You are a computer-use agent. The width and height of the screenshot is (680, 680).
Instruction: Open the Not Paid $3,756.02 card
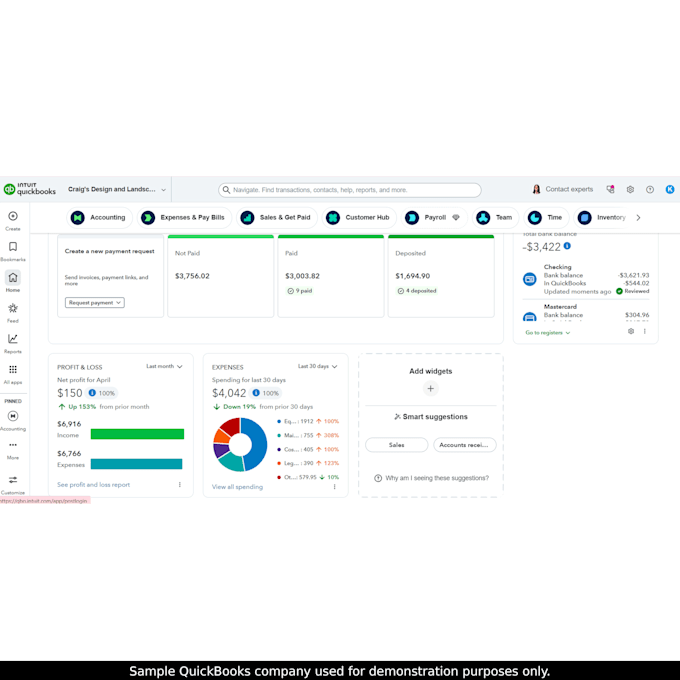coord(220,276)
